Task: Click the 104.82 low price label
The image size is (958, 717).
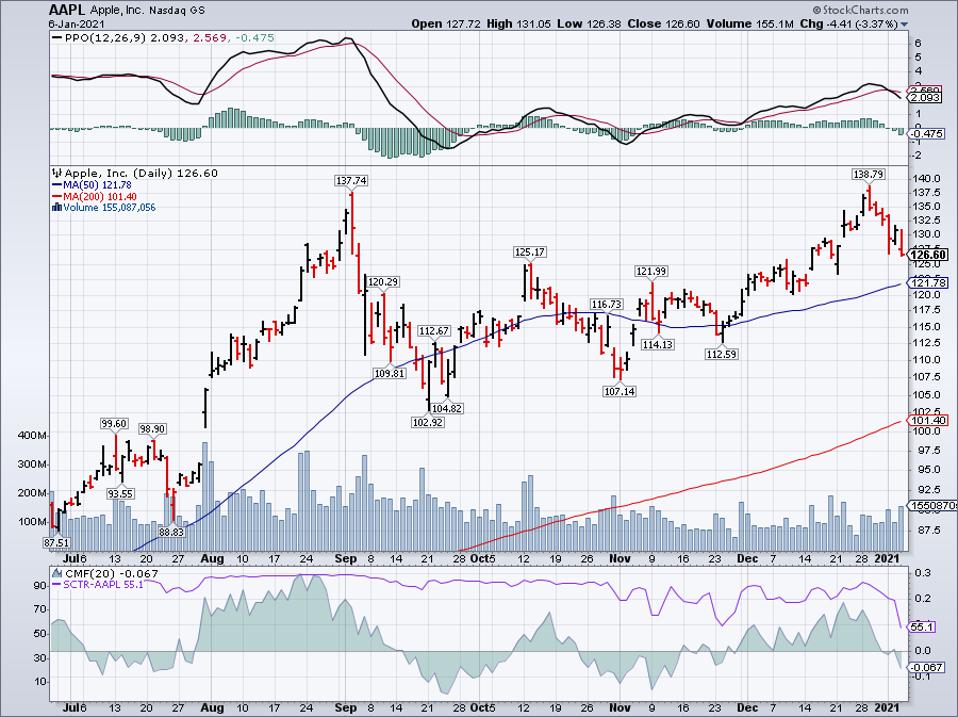Action: 447,409
